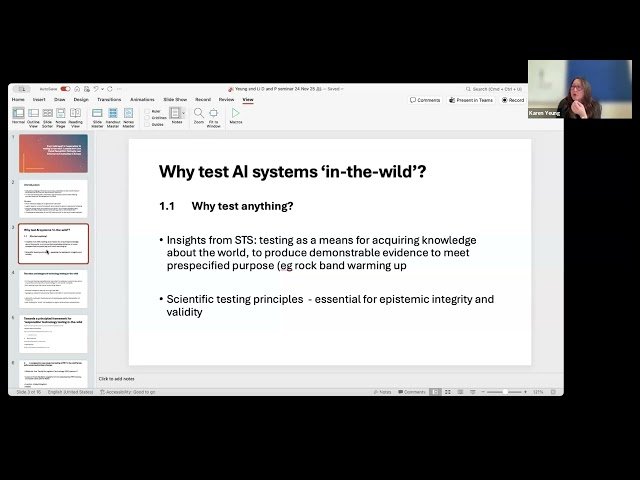Select slide 3 thumbnail
640x480 pixels.
tap(53, 244)
